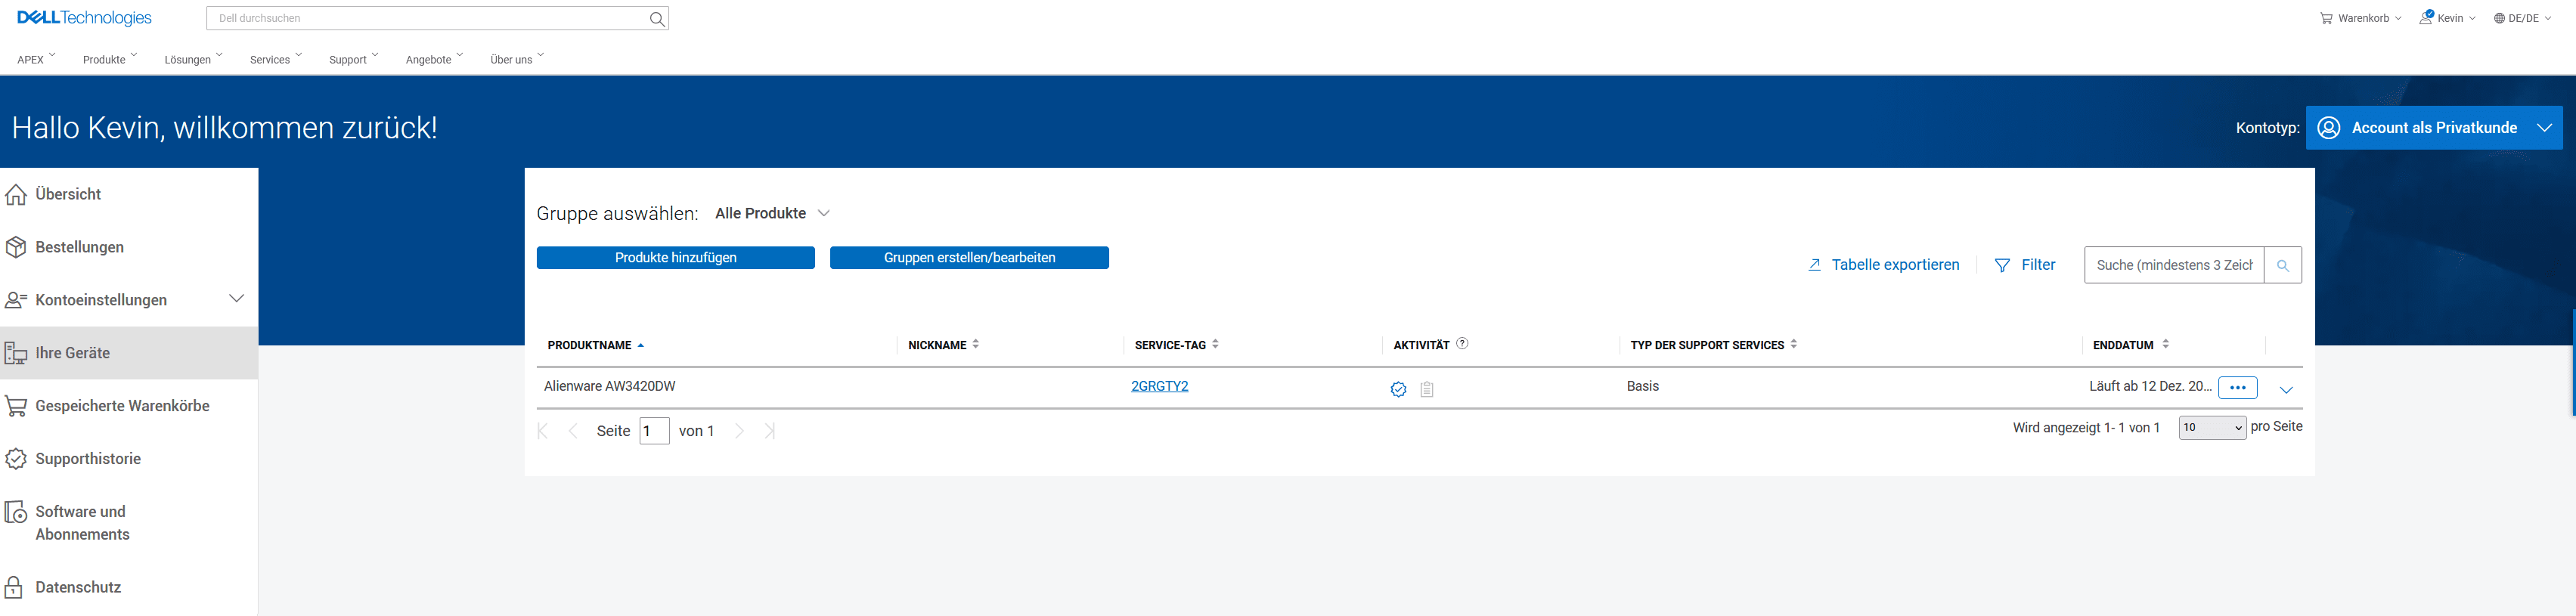Click the Läuft ab 12 Dez. end date

coord(2150,386)
